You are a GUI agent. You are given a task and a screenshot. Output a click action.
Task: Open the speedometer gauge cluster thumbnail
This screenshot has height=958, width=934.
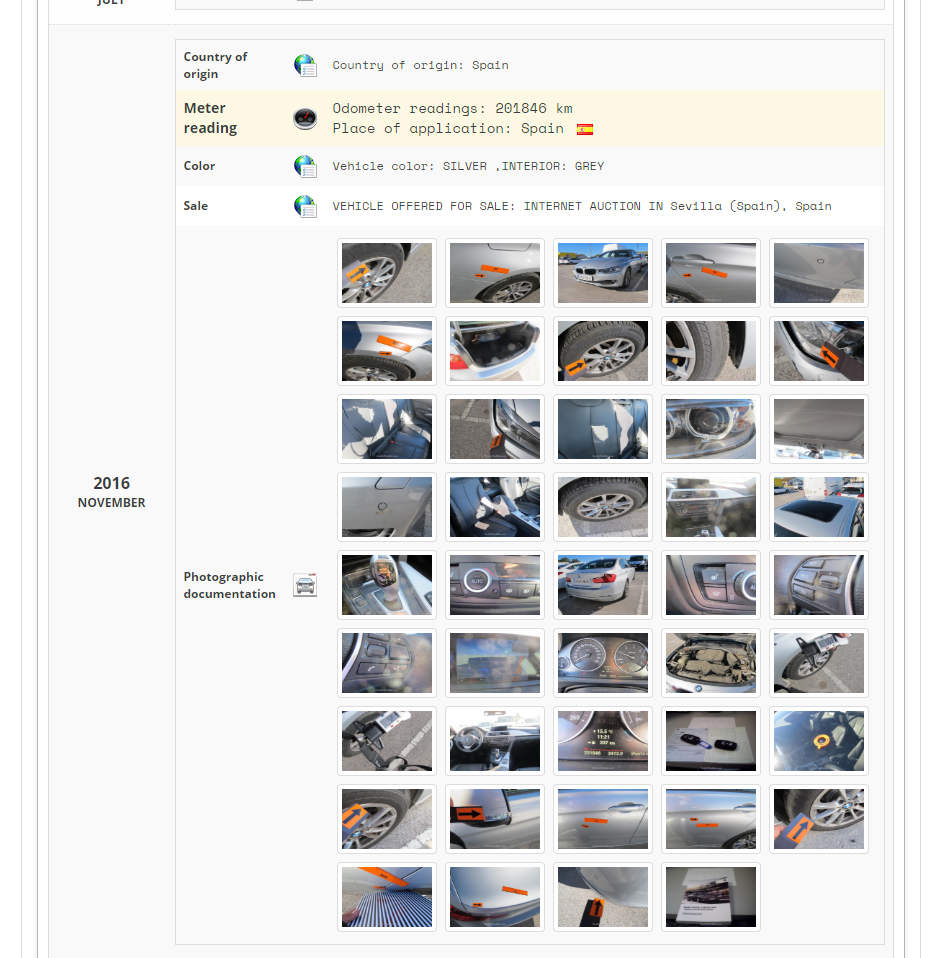(x=602, y=663)
